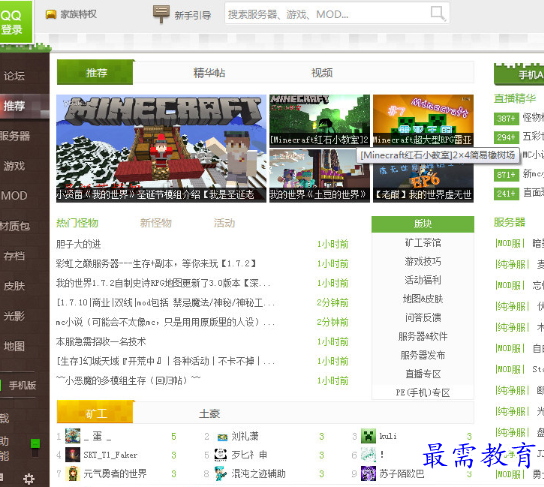The image size is (544, 487).
Task: Open settings via the sidebar gear icon
Action: (28, 479)
